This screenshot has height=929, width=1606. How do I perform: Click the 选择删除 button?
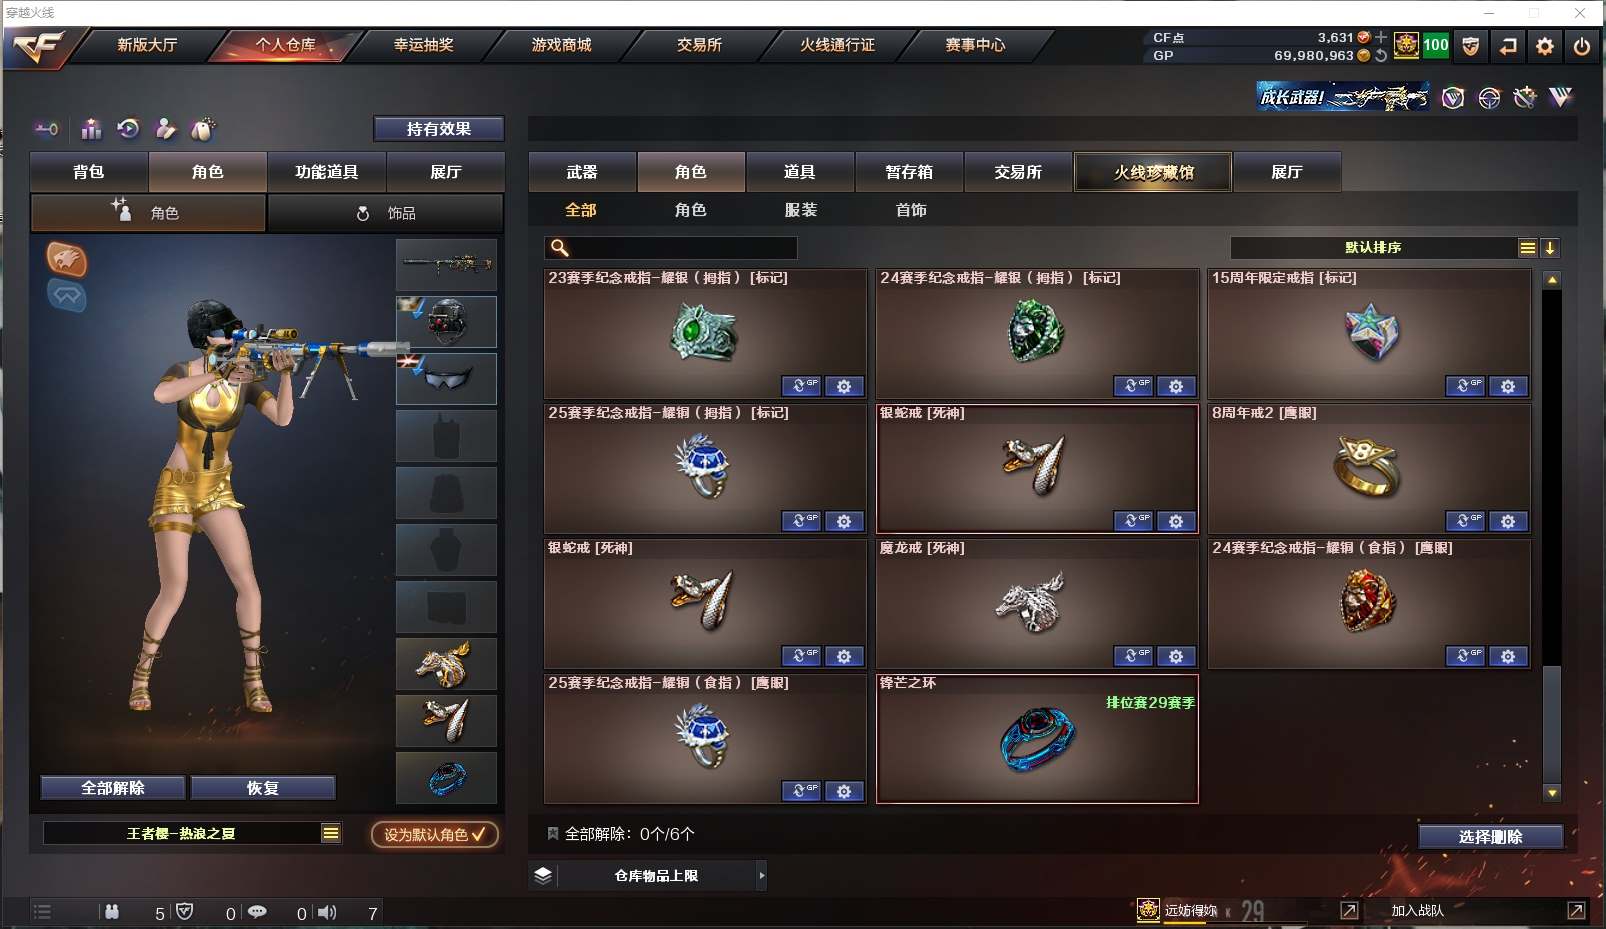click(1490, 837)
